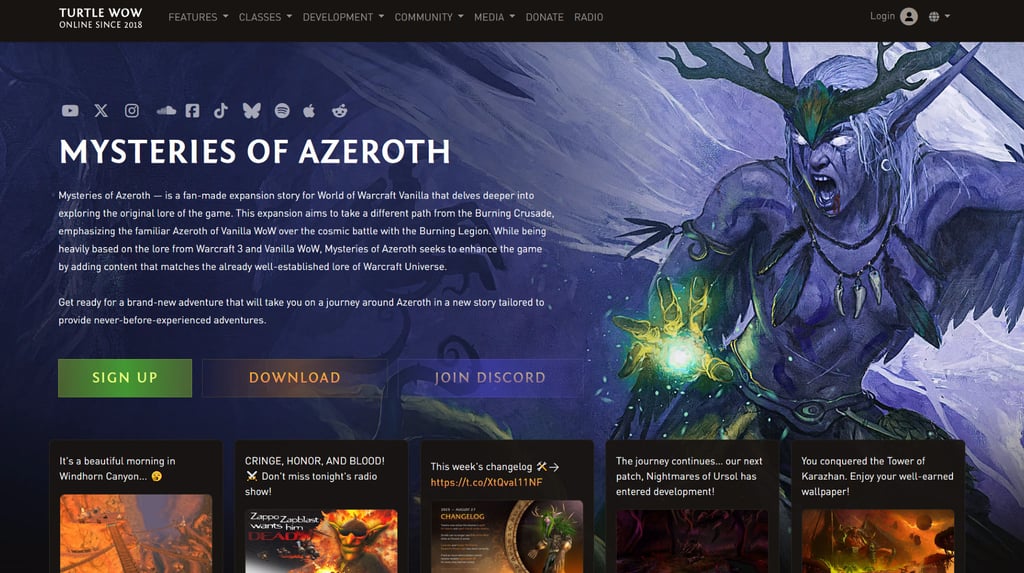
Task: Expand the Features dropdown menu
Action: [198, 17]
